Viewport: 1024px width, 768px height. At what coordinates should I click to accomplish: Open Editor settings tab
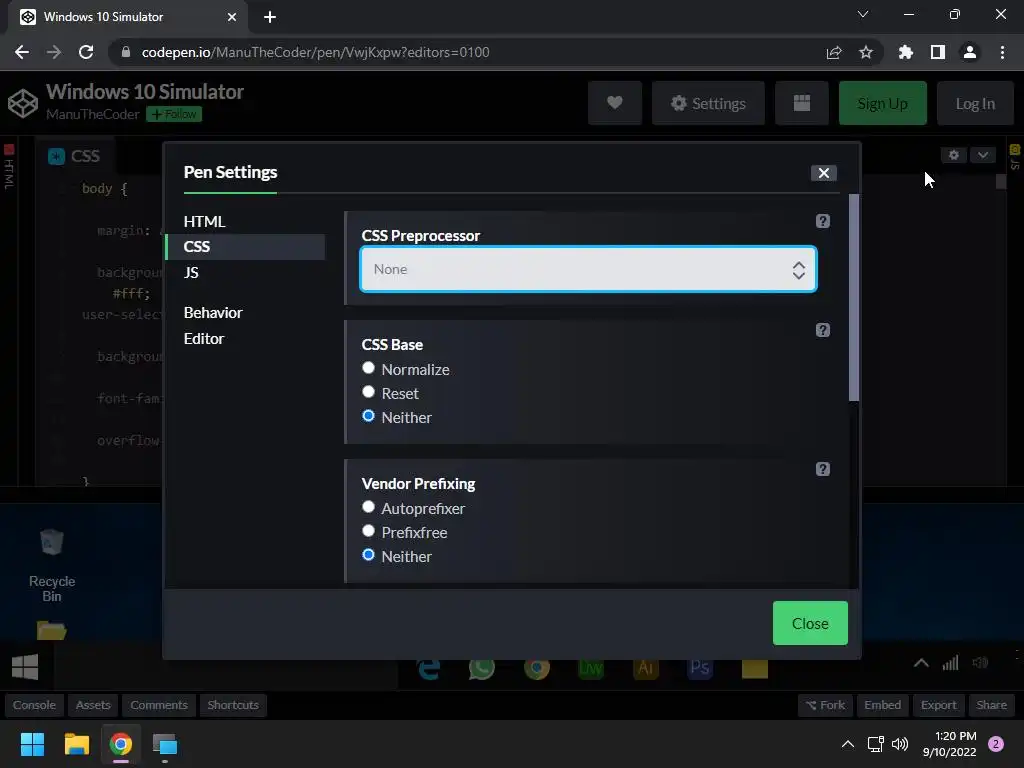[204, 339]
